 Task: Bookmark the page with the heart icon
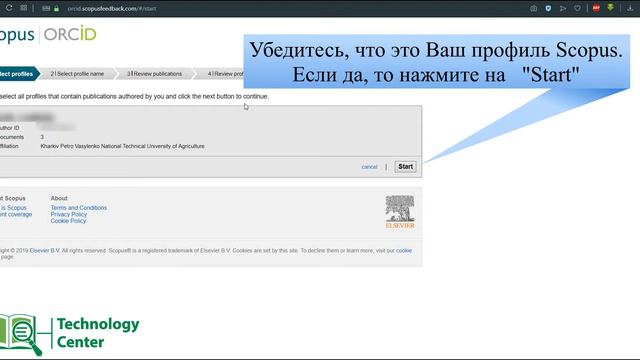click(x=577, y=8)
